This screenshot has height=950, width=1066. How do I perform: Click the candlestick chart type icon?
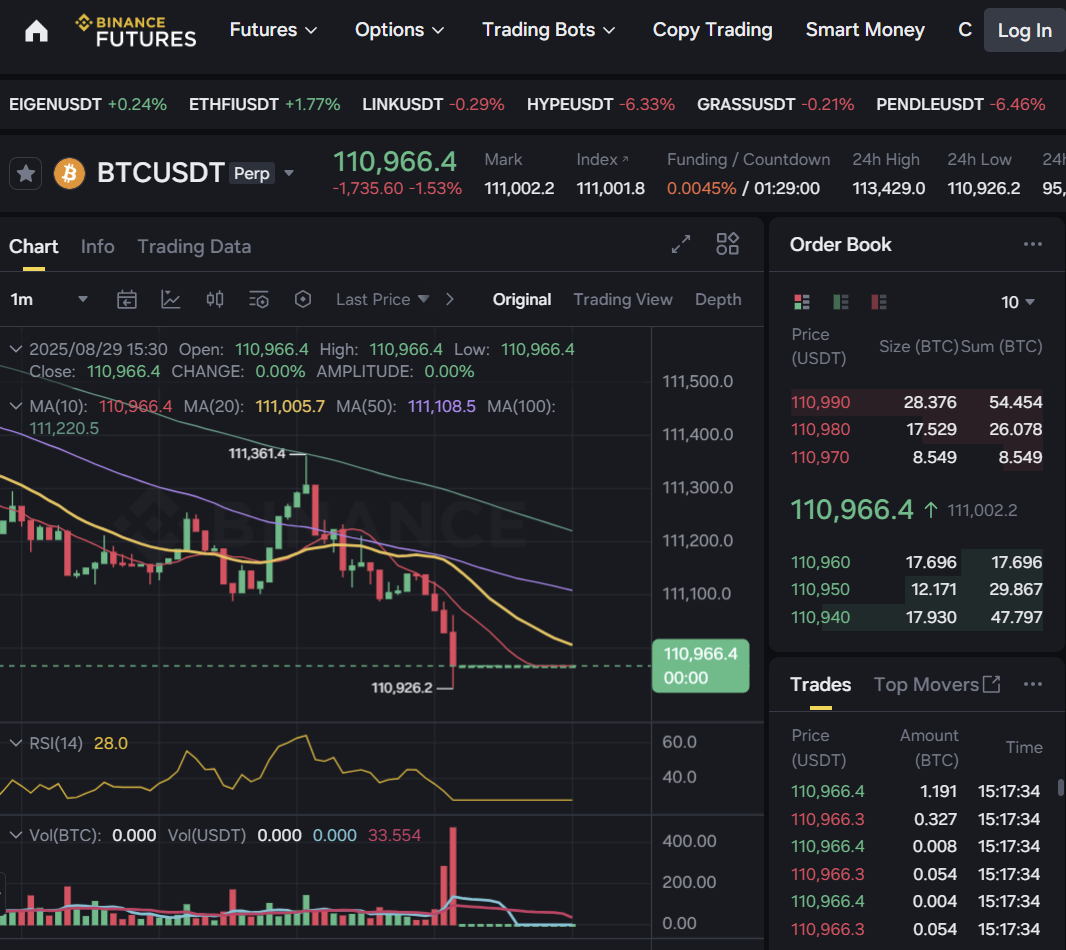[215, 299]
